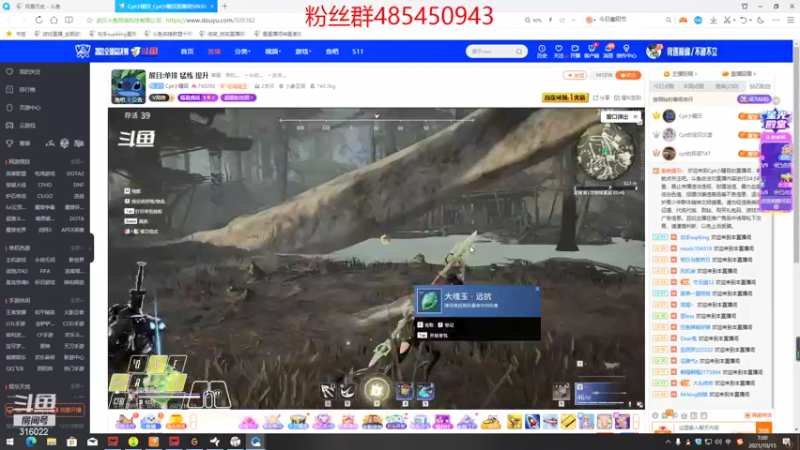This screenshot has width=800, height=450.
Task: Show all 单机热游 categories via 全部
Action: [77, 248]
